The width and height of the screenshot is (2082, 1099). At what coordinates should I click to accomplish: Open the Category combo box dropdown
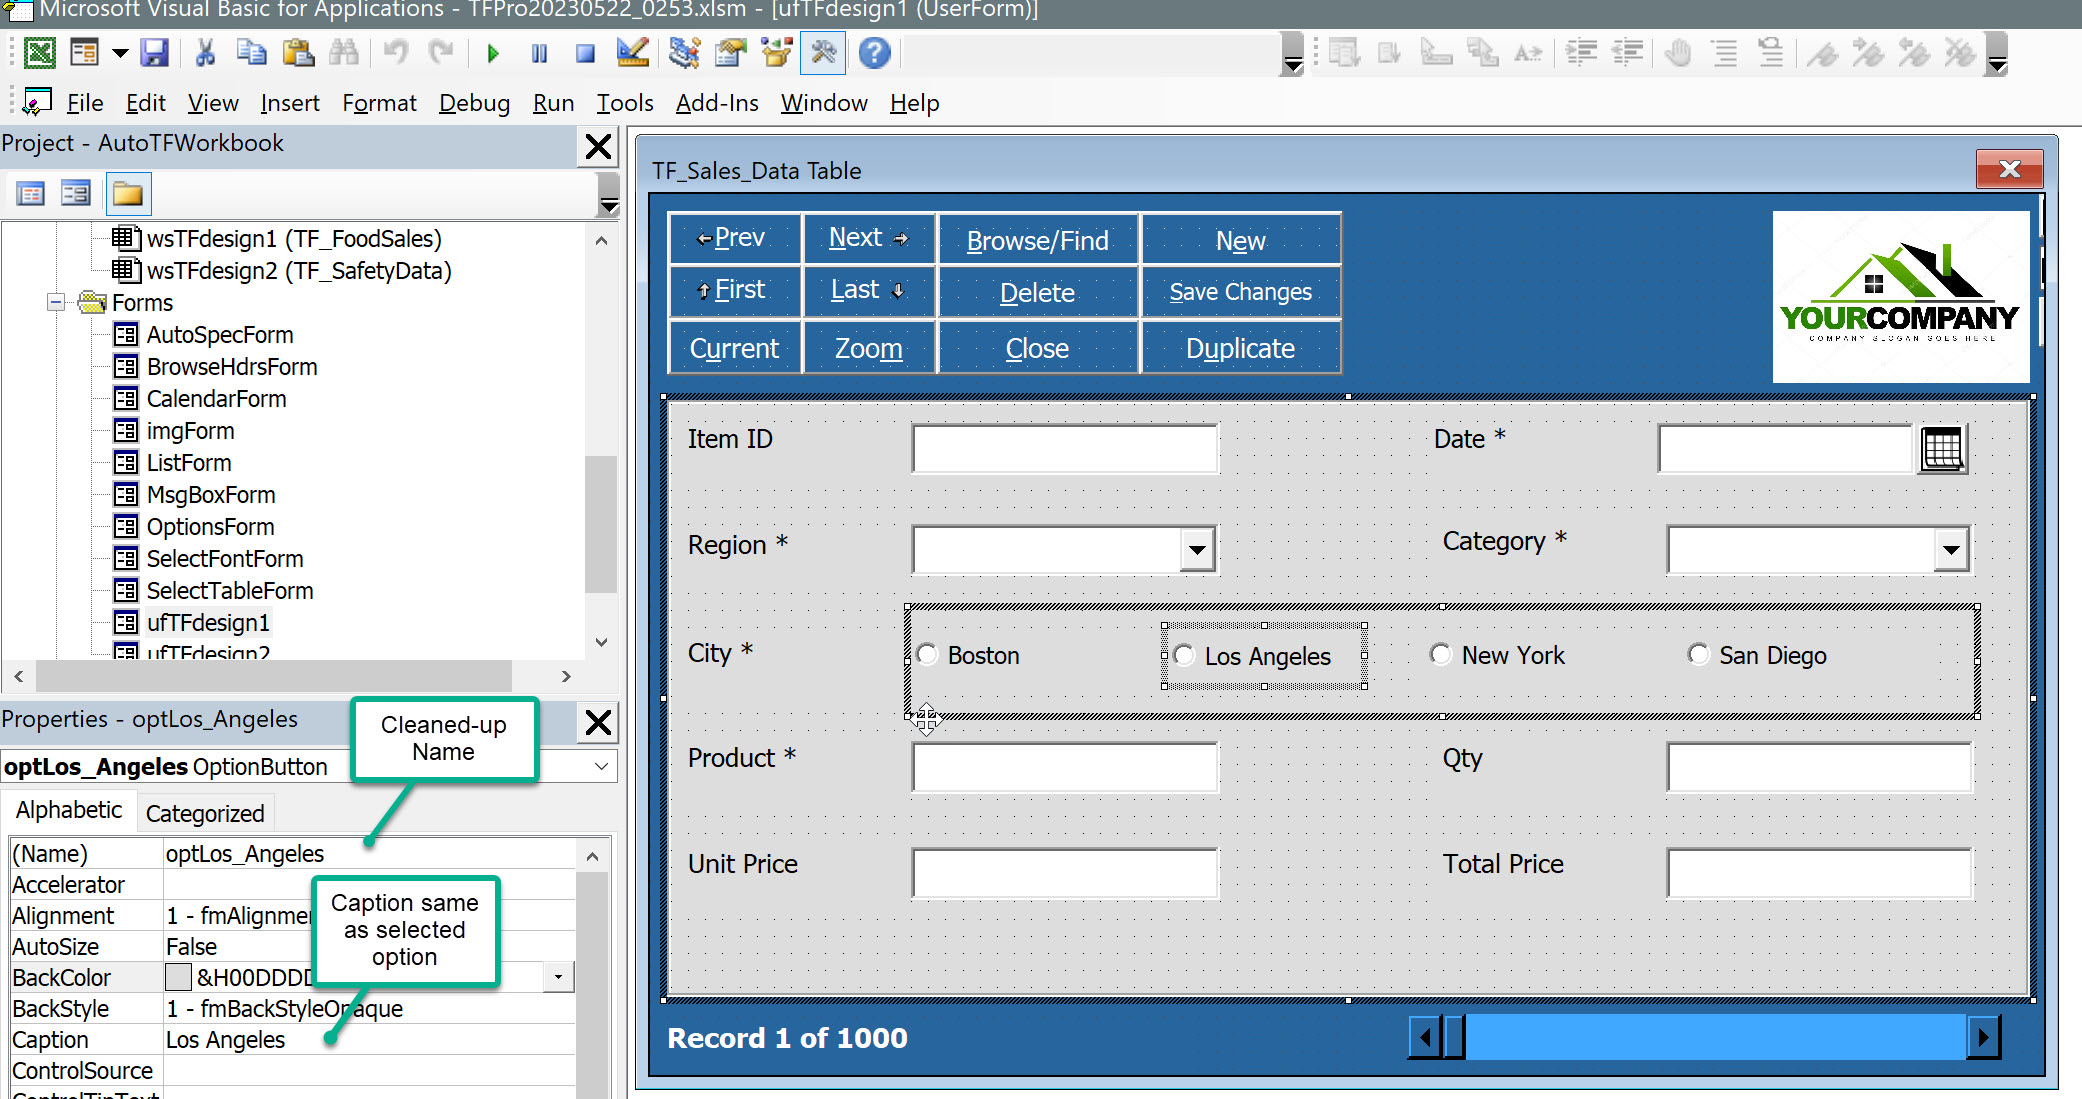(x=1950, y=549)
